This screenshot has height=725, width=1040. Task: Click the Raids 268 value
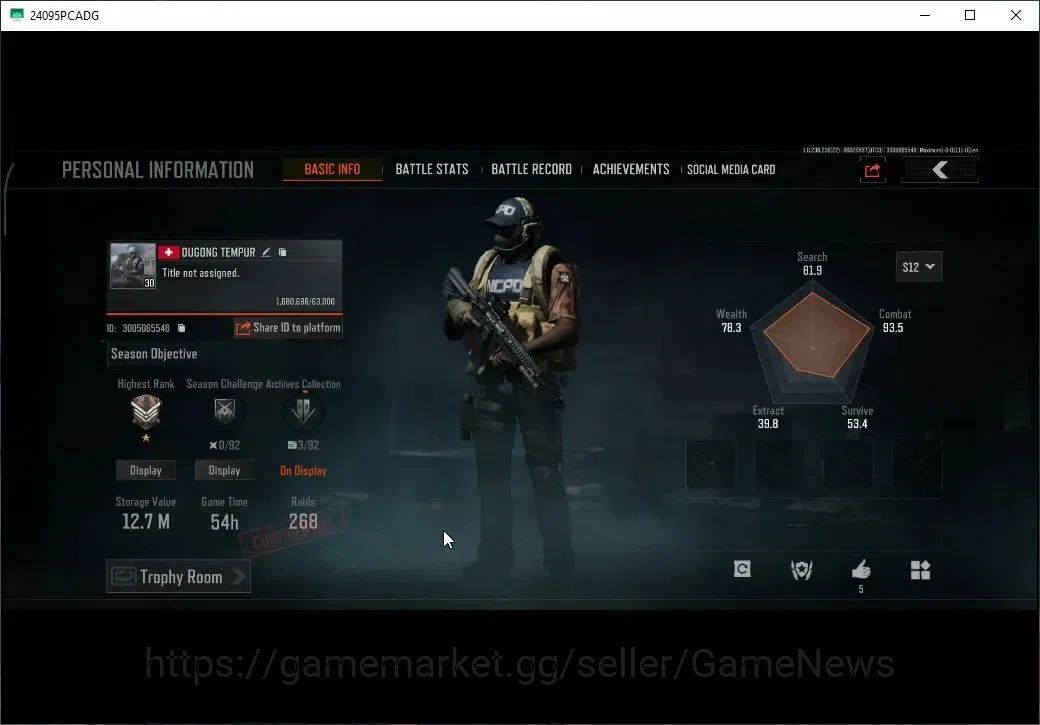(303, 522)
